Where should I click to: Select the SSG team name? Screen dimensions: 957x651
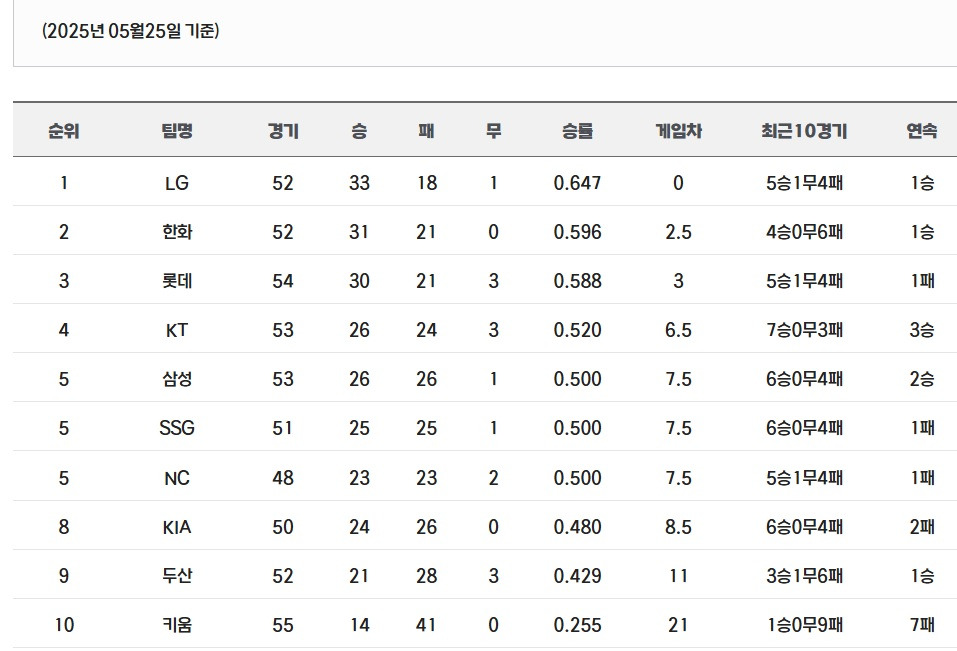click(177, 428)
